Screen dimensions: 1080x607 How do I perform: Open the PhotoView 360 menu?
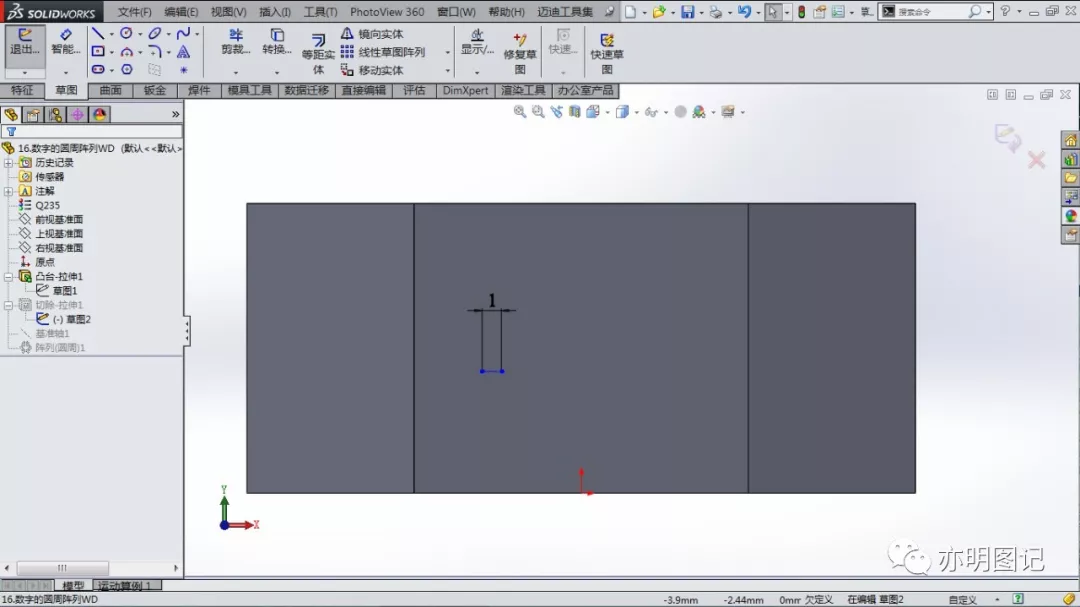(x=387, y=12)
